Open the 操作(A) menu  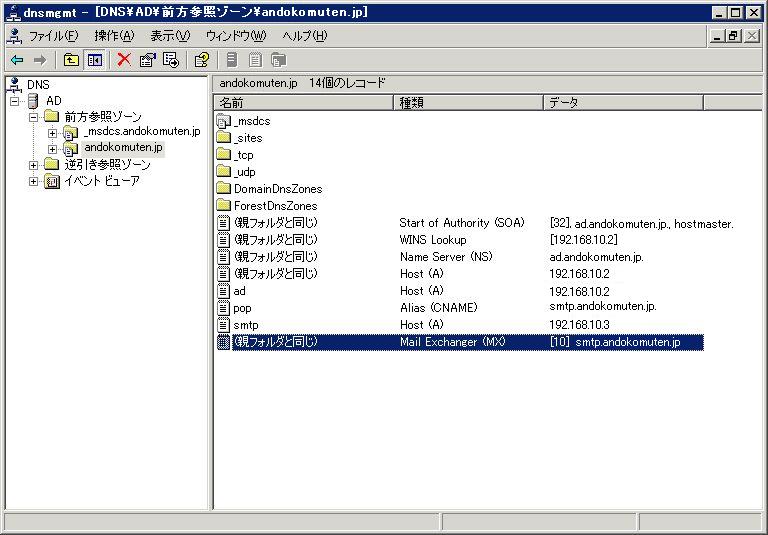pos(114,36)
